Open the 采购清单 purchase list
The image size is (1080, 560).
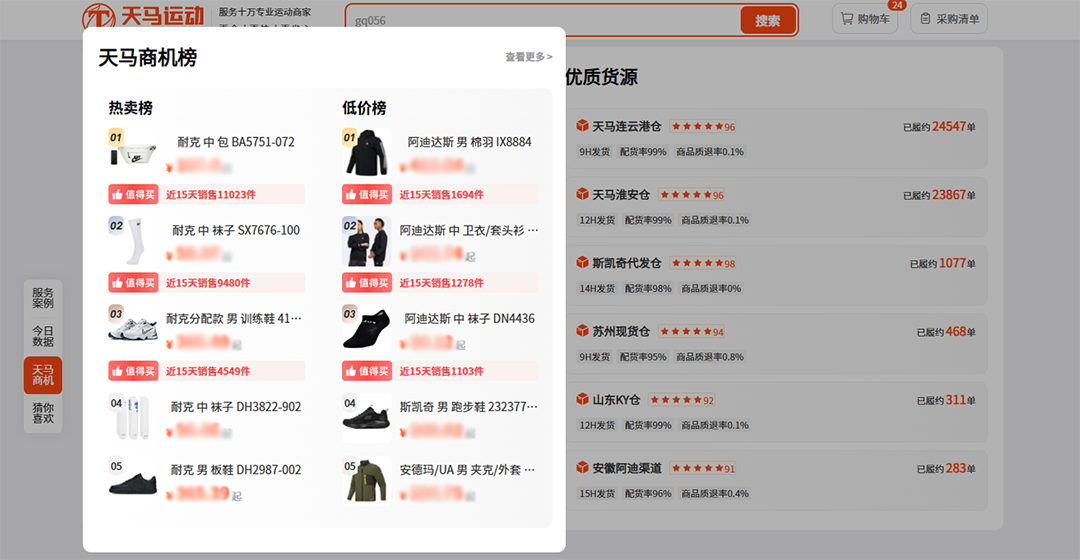949,19
